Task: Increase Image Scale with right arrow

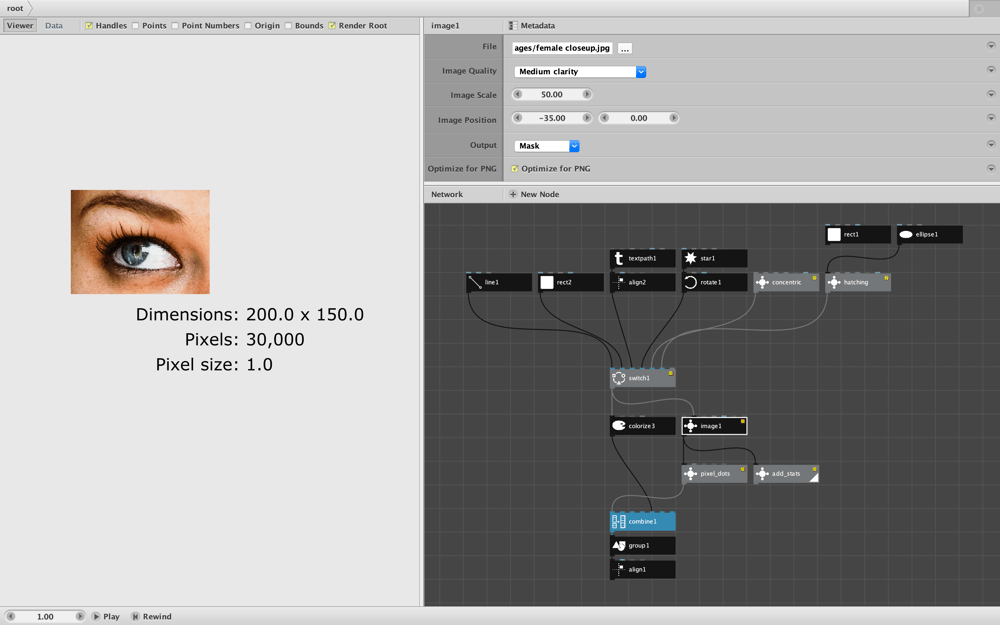Action: 587,94
